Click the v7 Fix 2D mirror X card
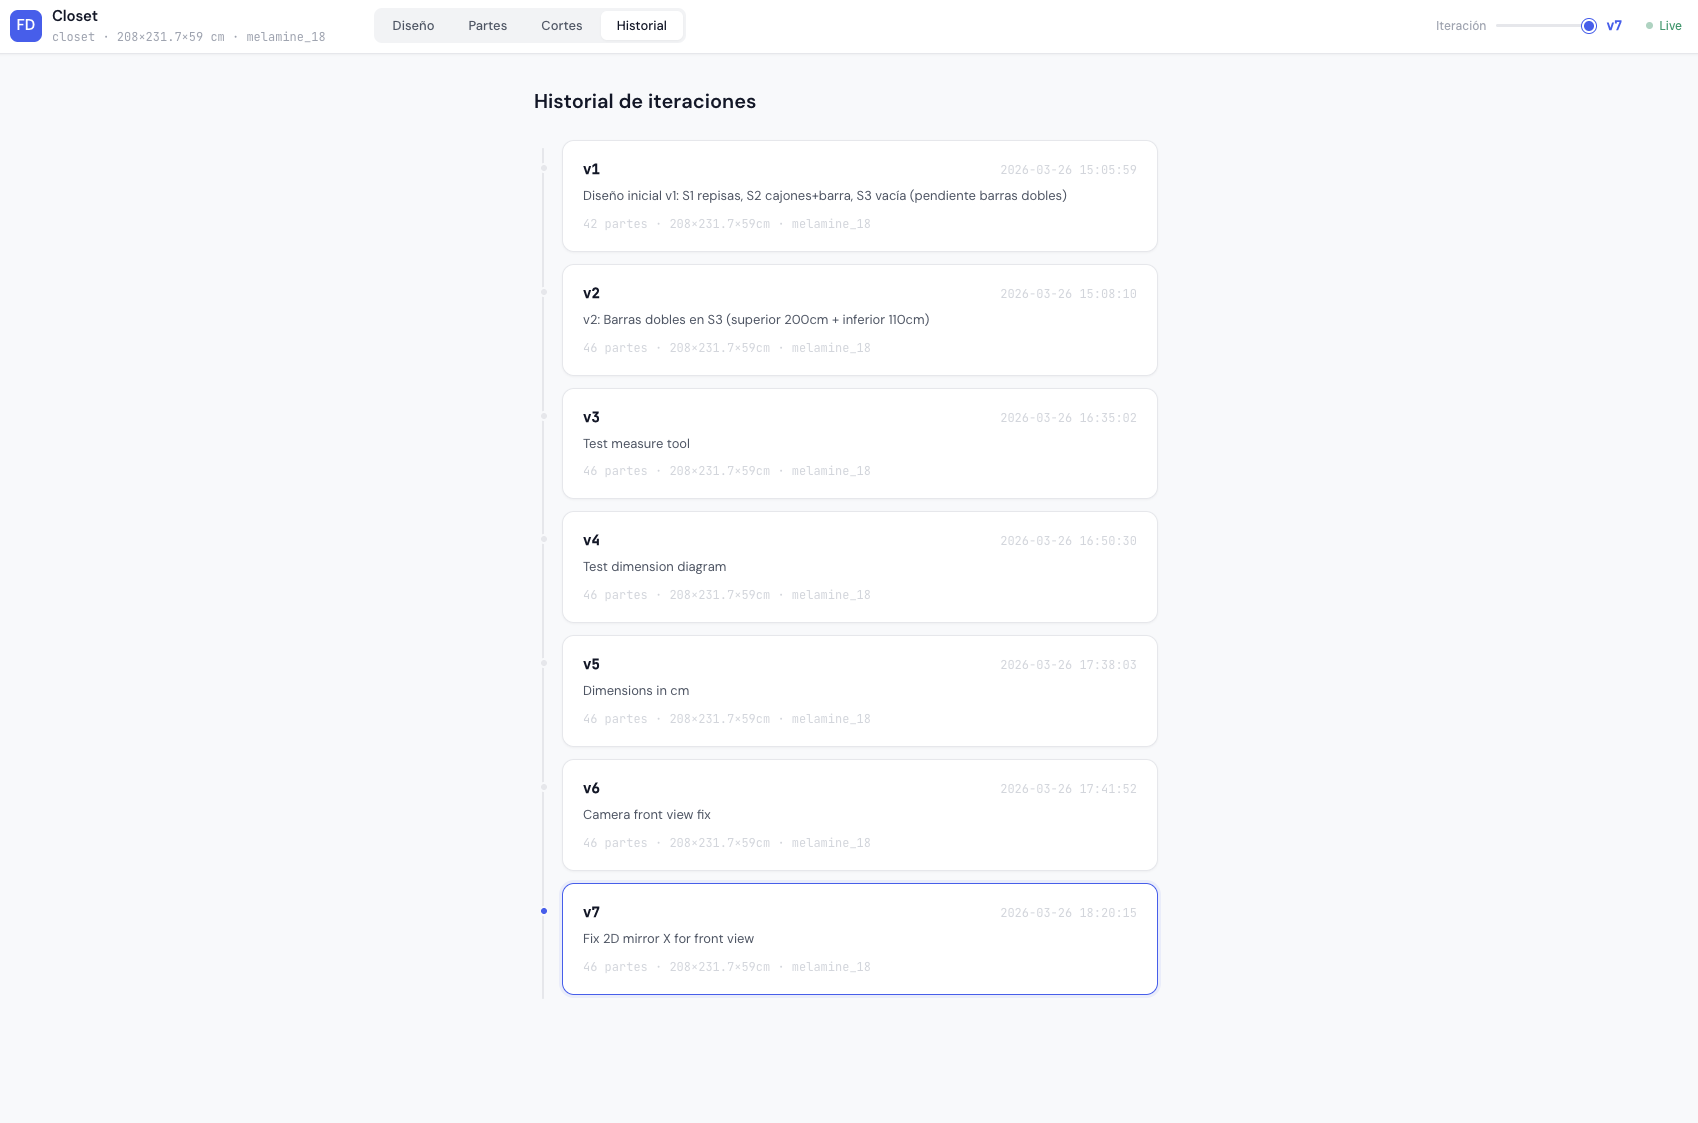The width and height of the screenshot is (1698, 1123). click(860, 939)
